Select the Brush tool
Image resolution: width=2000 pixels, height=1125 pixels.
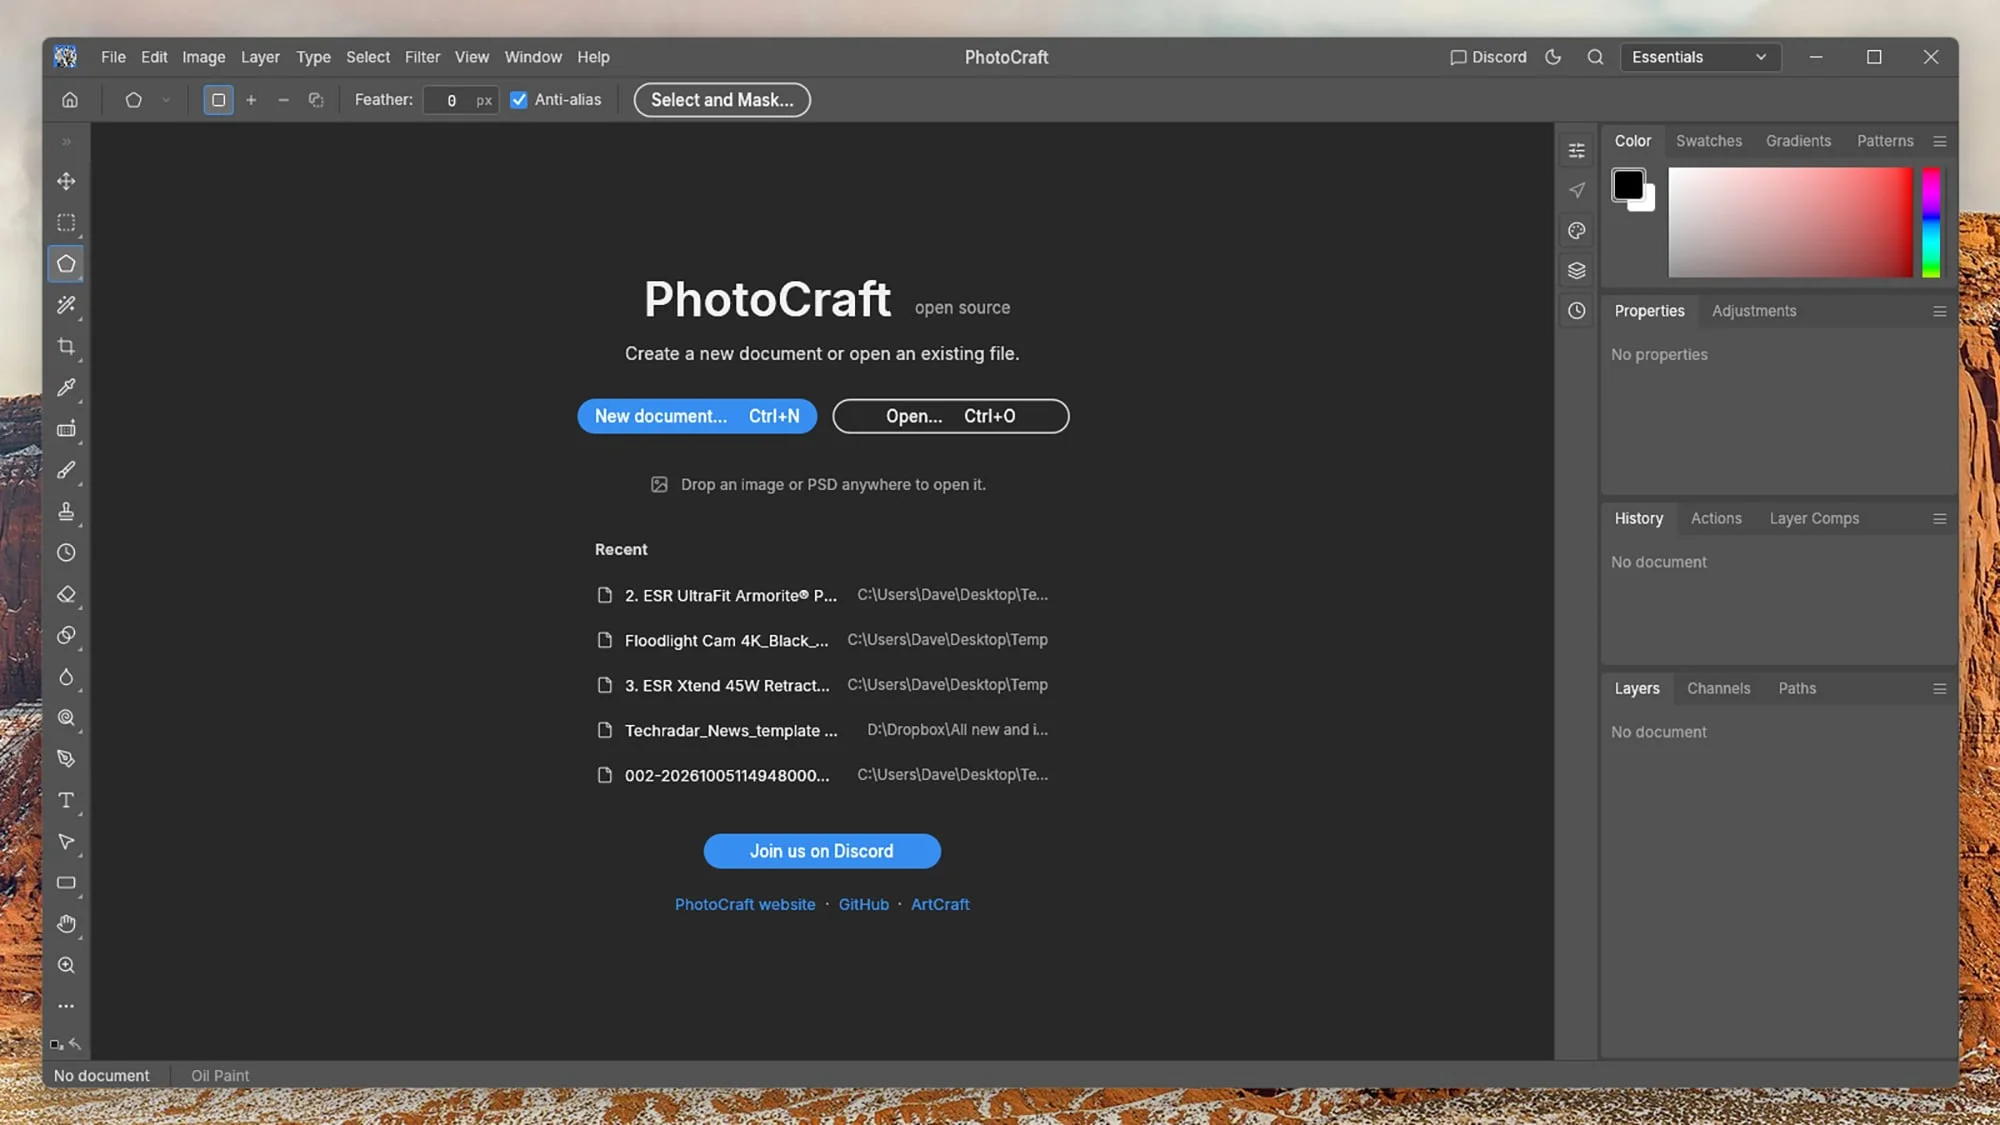coord(66,470)
